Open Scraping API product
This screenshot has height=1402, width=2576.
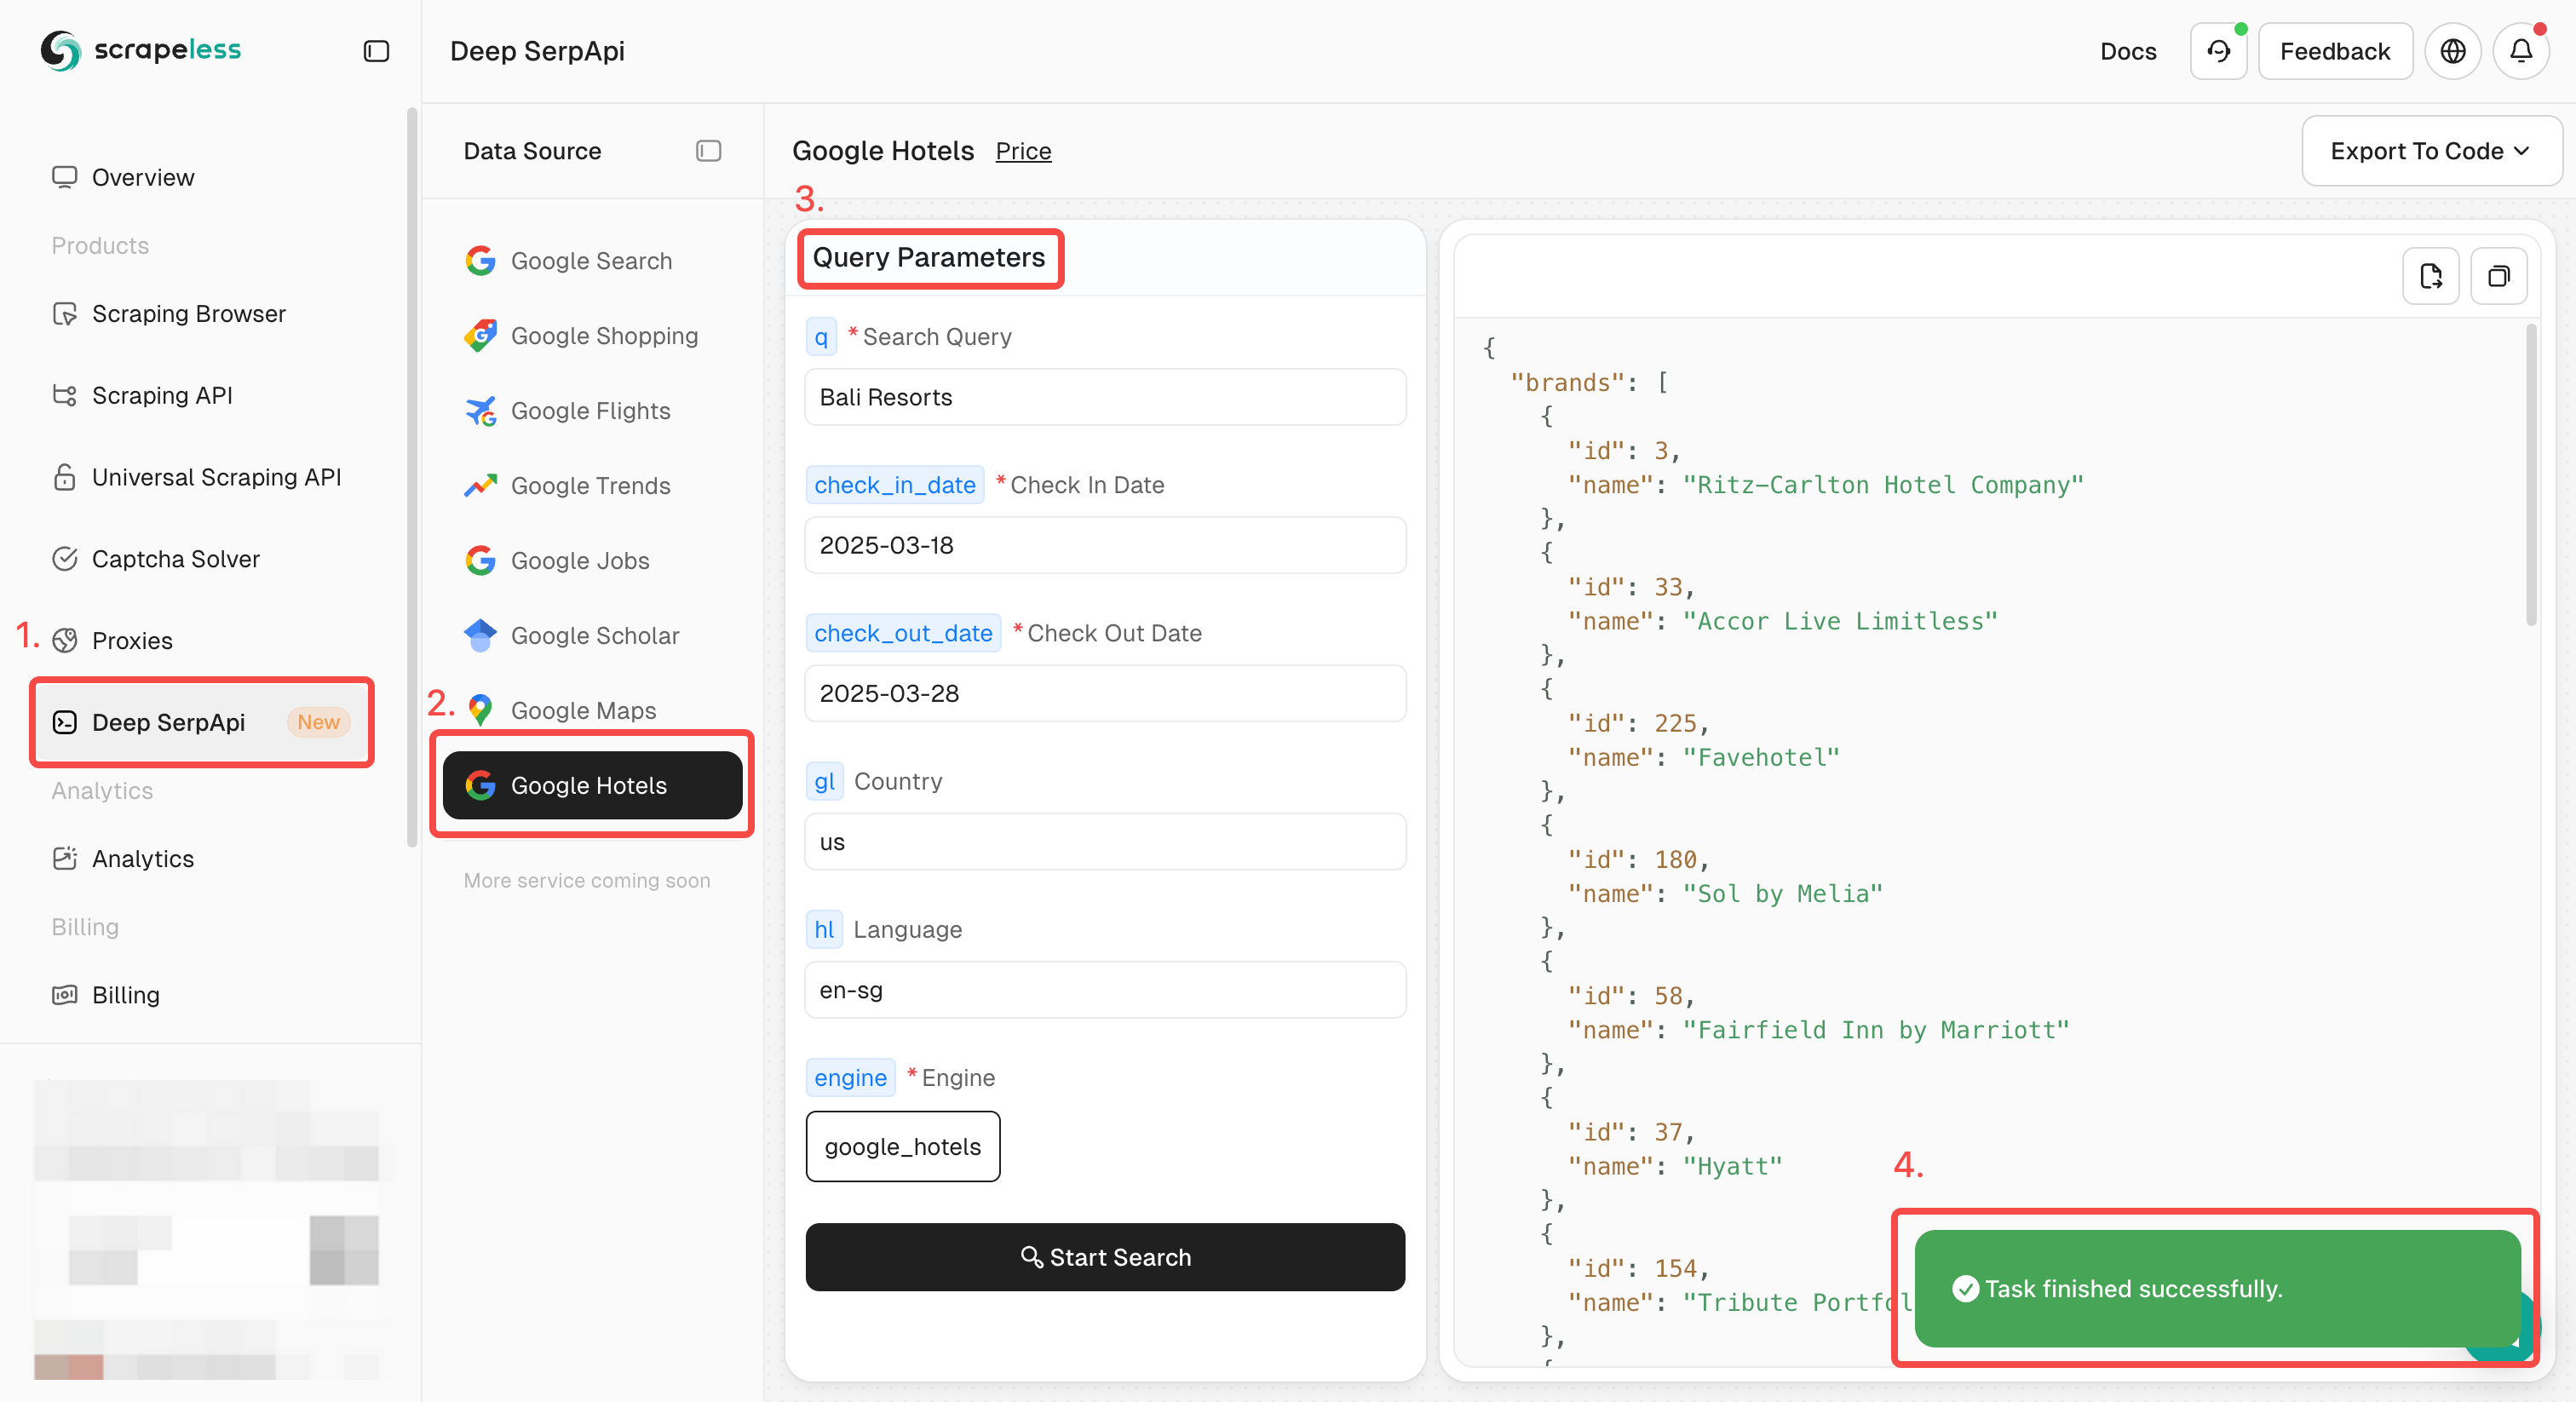point(161,395)
